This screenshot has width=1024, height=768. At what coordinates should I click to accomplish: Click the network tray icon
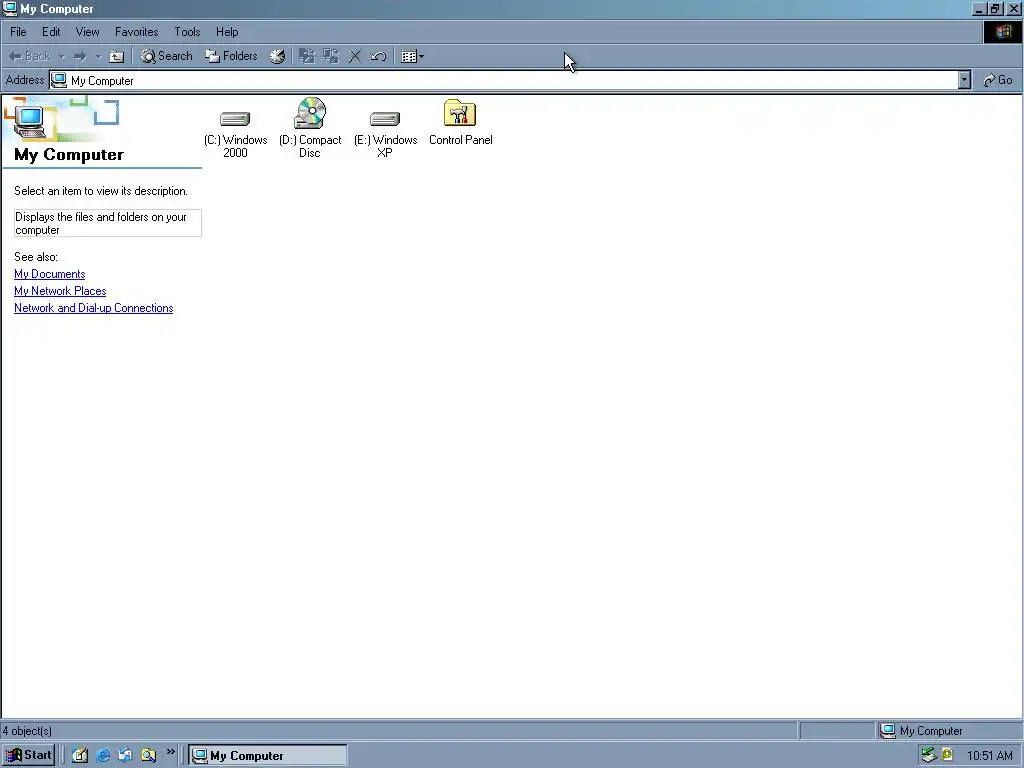[929, 756]
